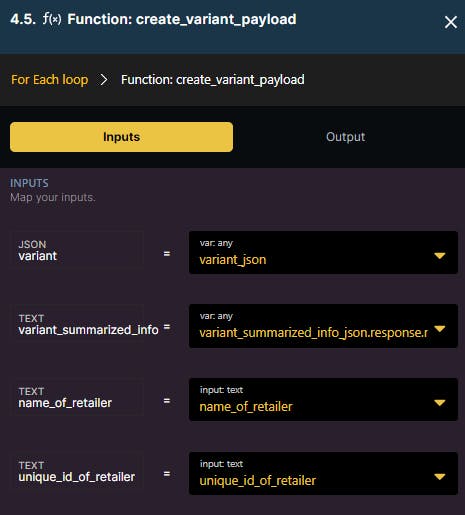The image size is (465, 515).
Task: Open the unique_id_of_retailer value dropdown arrow
Action: click(x=440, y=477)
